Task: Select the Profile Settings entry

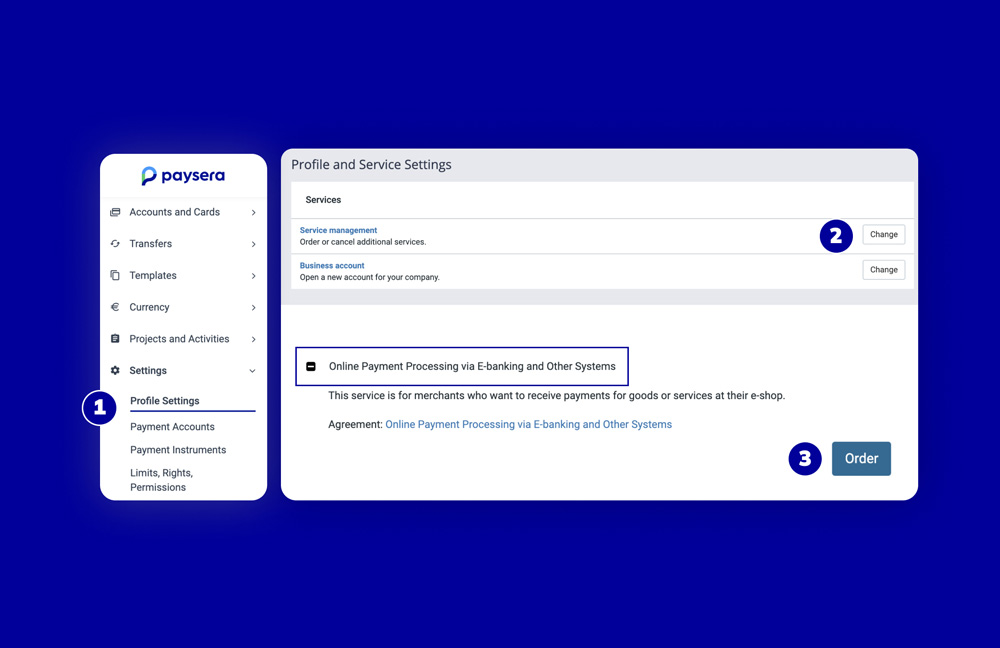Action: tap(163, 401)
